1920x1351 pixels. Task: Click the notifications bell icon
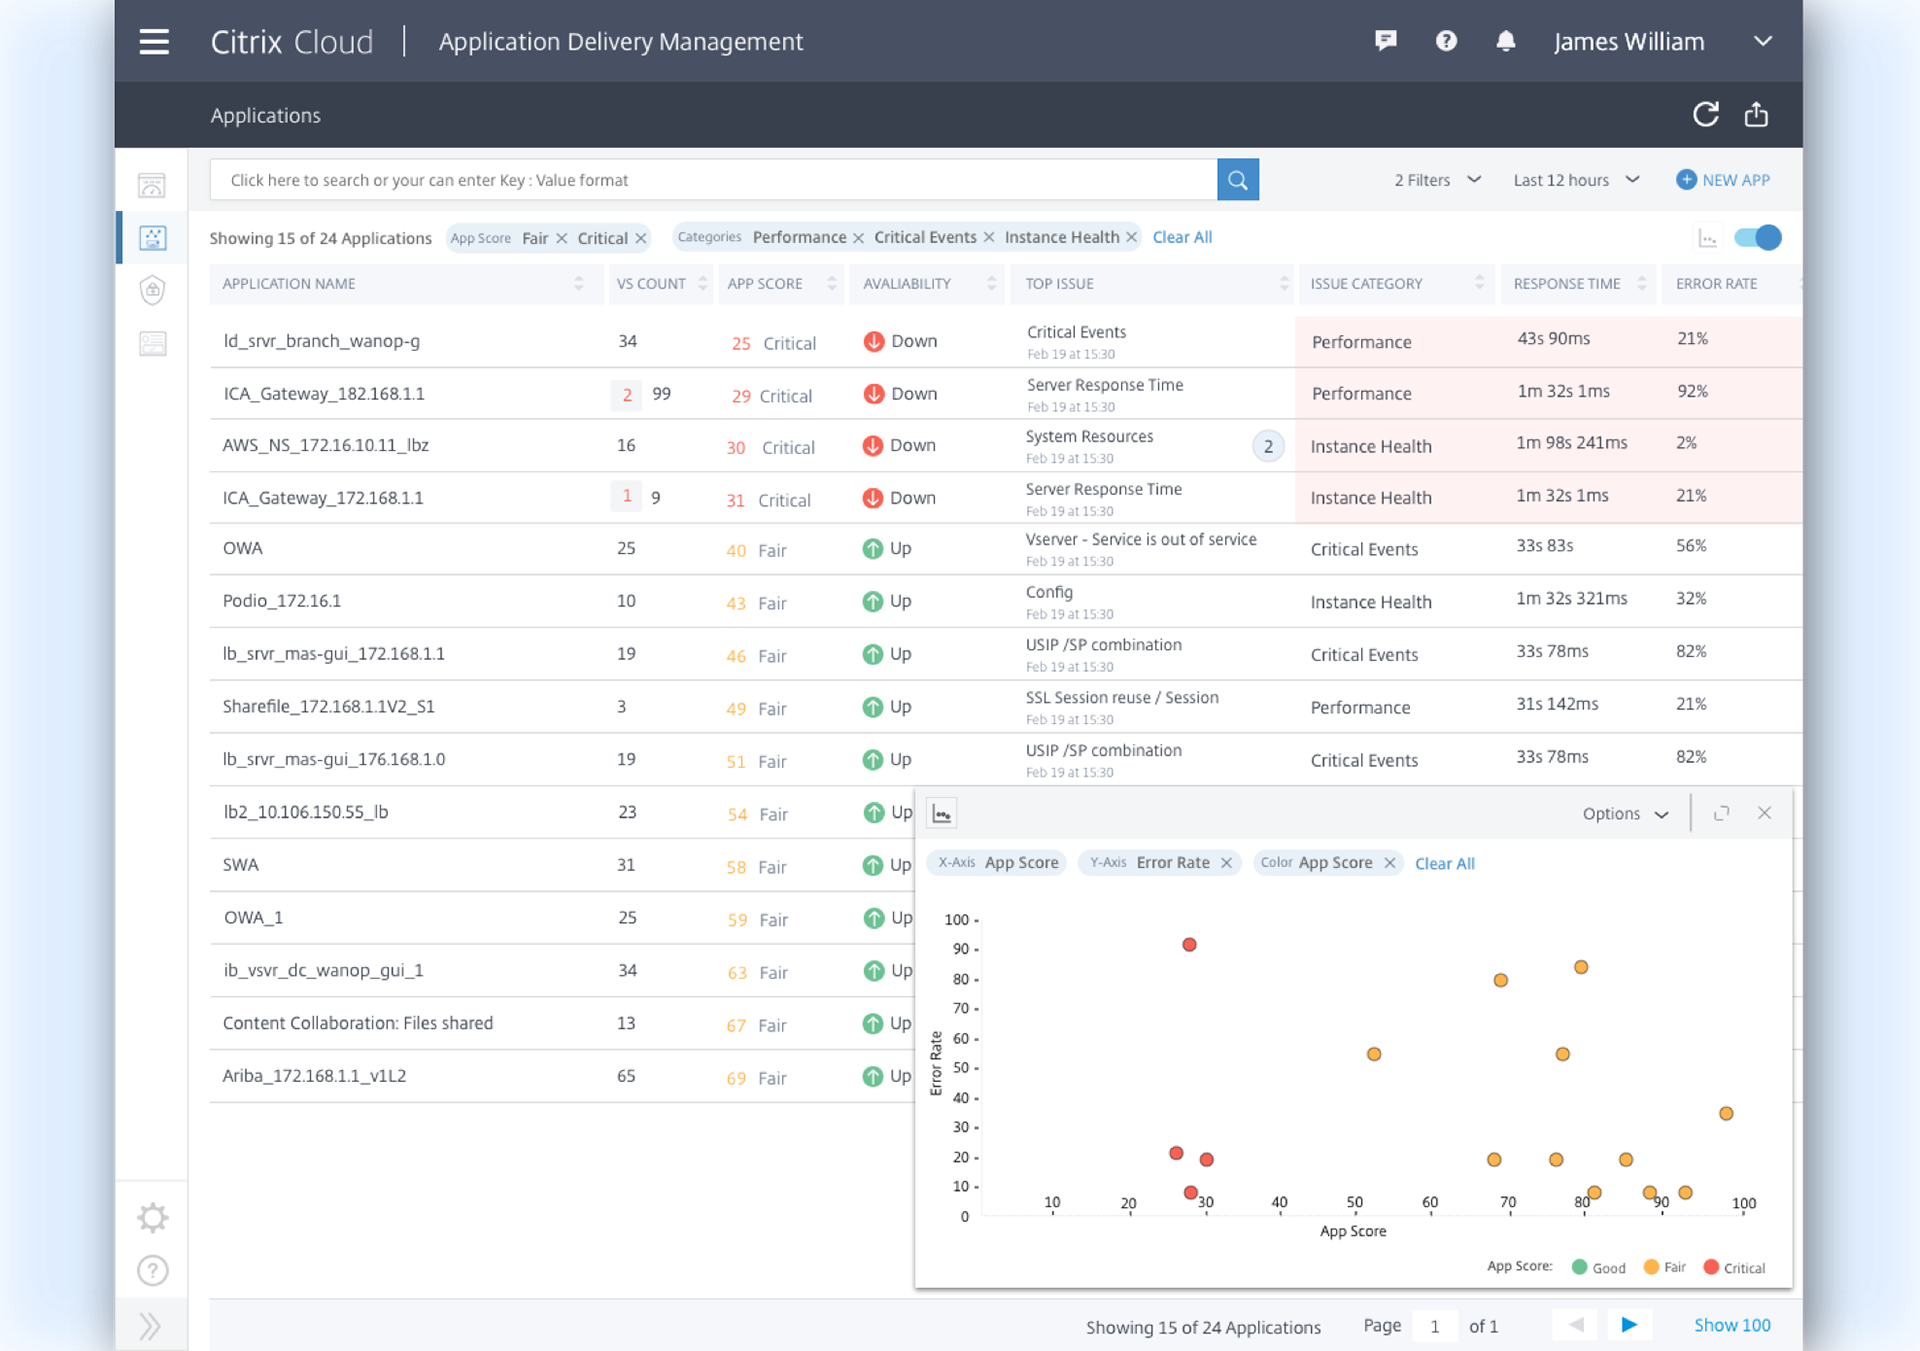point(1505,41)
